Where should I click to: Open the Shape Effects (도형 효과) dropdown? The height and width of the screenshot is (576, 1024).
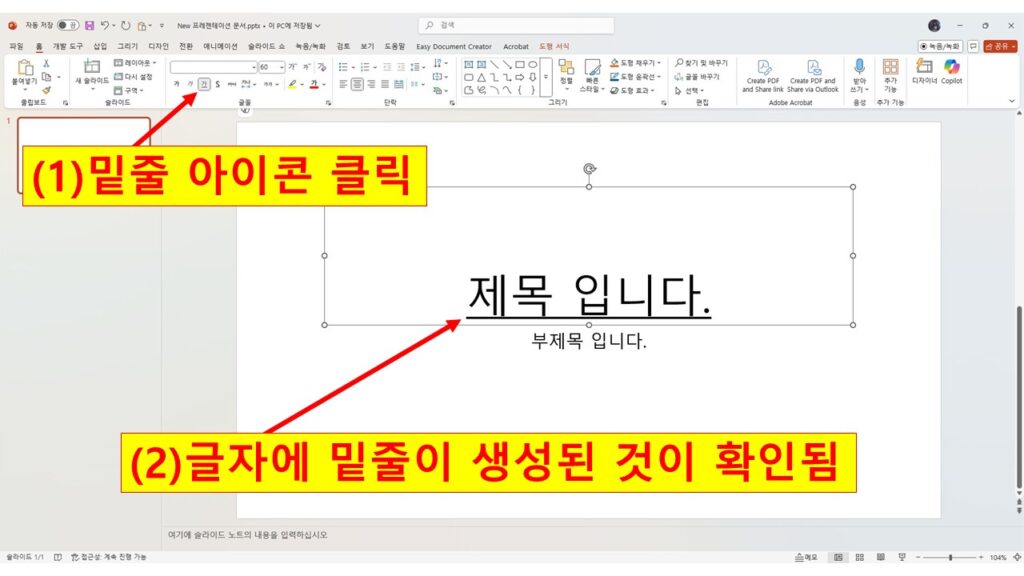click(x=632, y=90)
